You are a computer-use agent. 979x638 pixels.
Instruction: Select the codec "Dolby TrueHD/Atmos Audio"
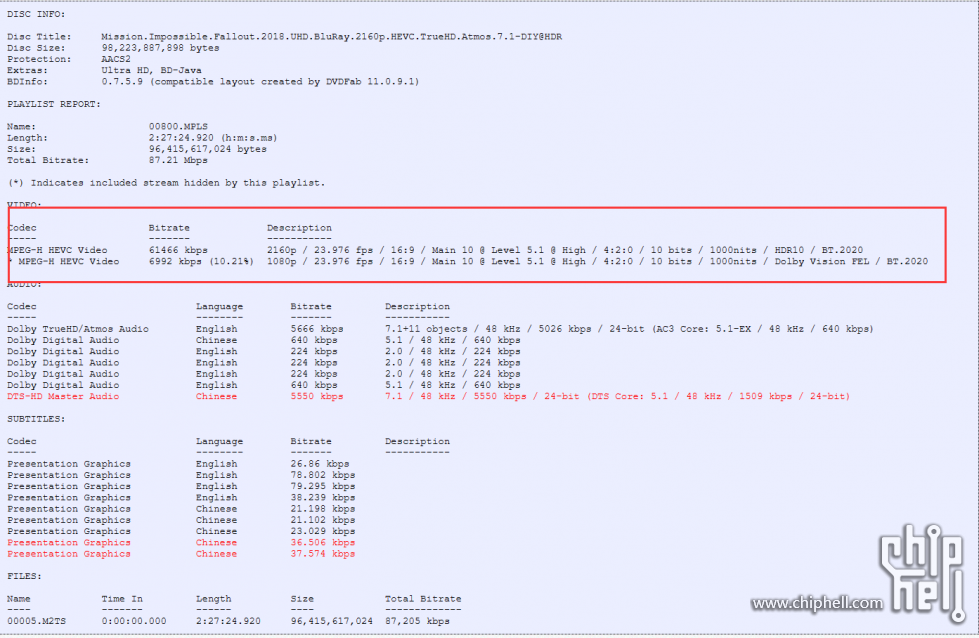coord(78,329)
